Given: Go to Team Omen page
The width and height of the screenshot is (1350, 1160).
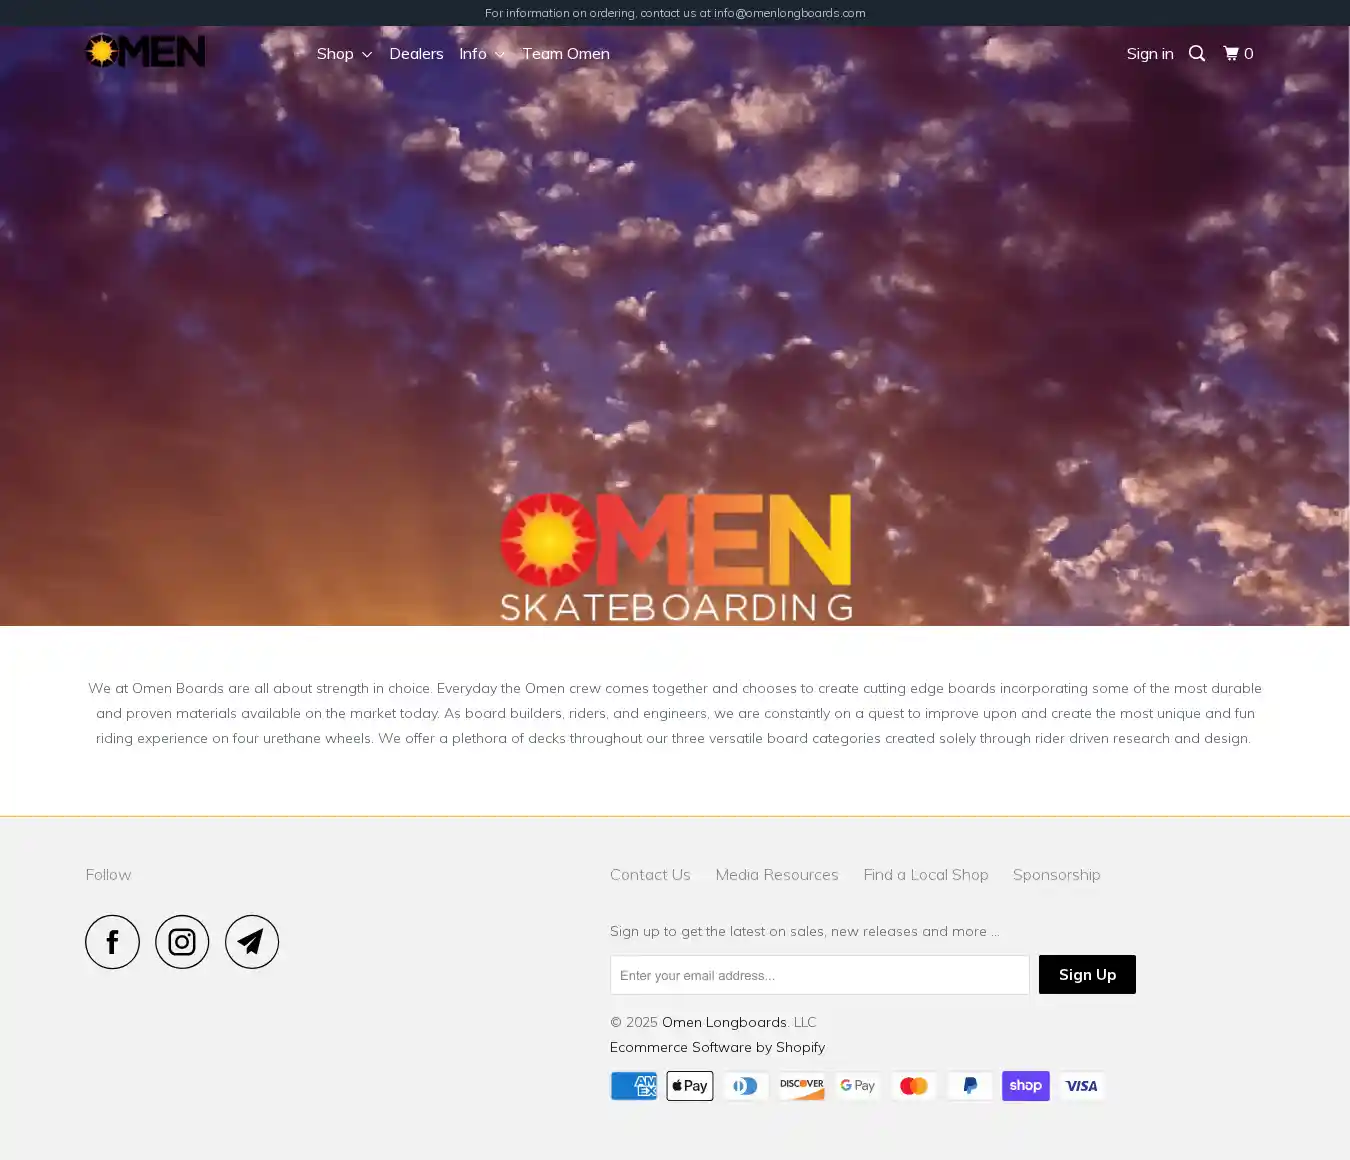Looking at the screenshot, I should click(x=565, y=54).
